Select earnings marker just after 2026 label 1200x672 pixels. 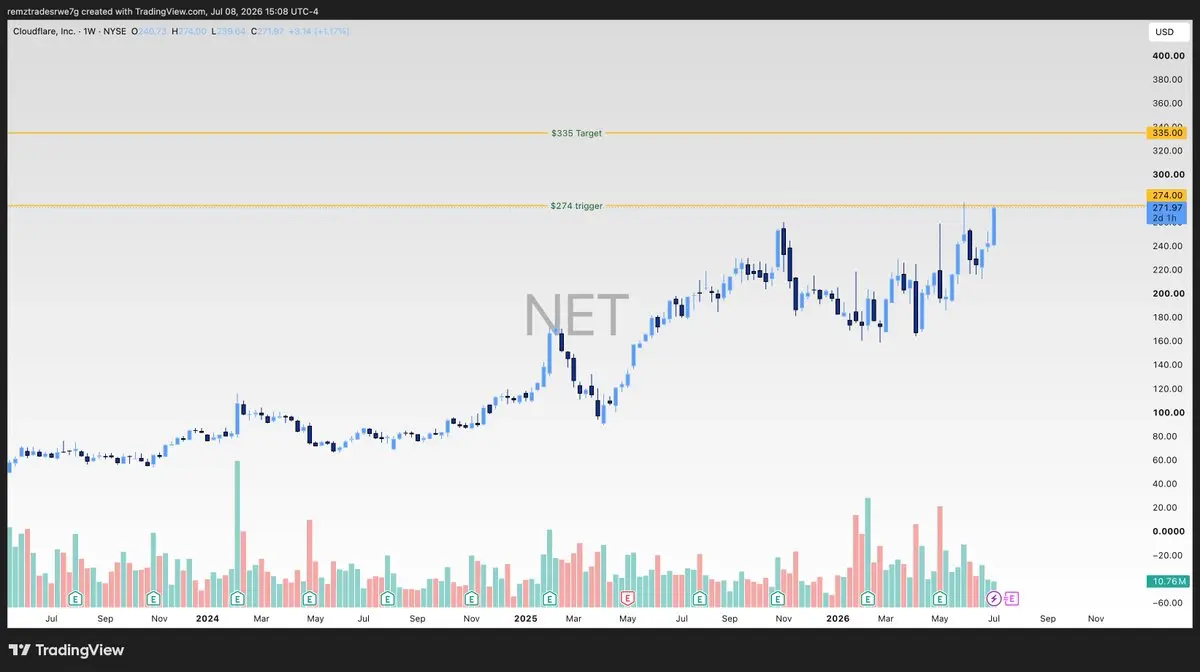click(x=867, y=598)
